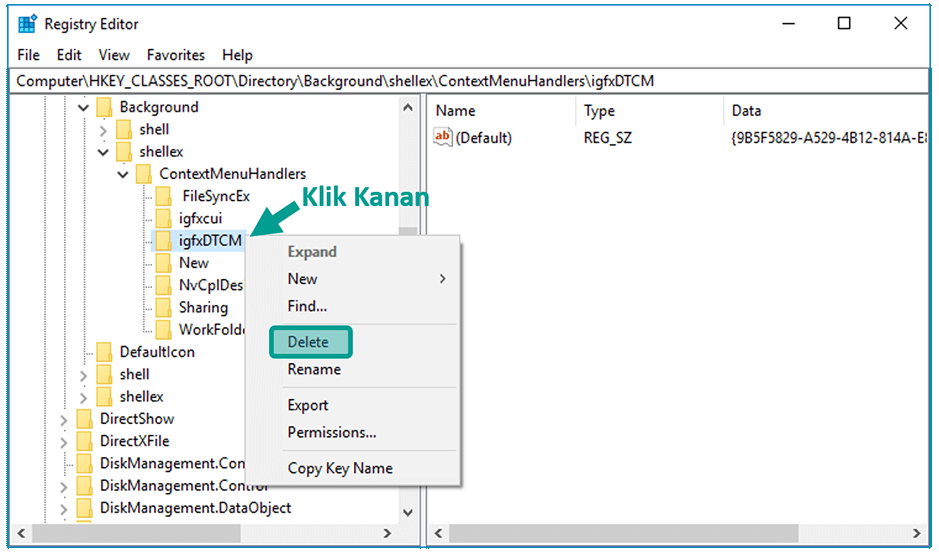Screen dimensions: 939x555
Task: Select the DefaultIcon key
Action: click(157, 352)
